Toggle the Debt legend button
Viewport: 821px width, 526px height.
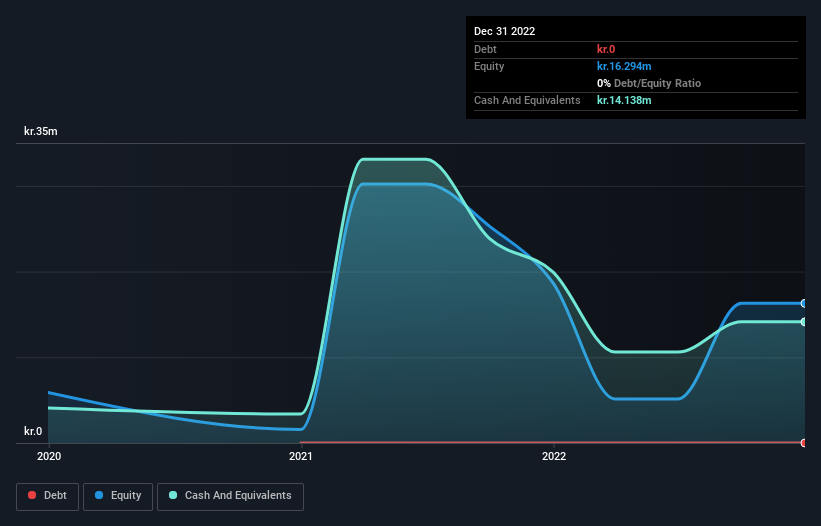[47, 496]
